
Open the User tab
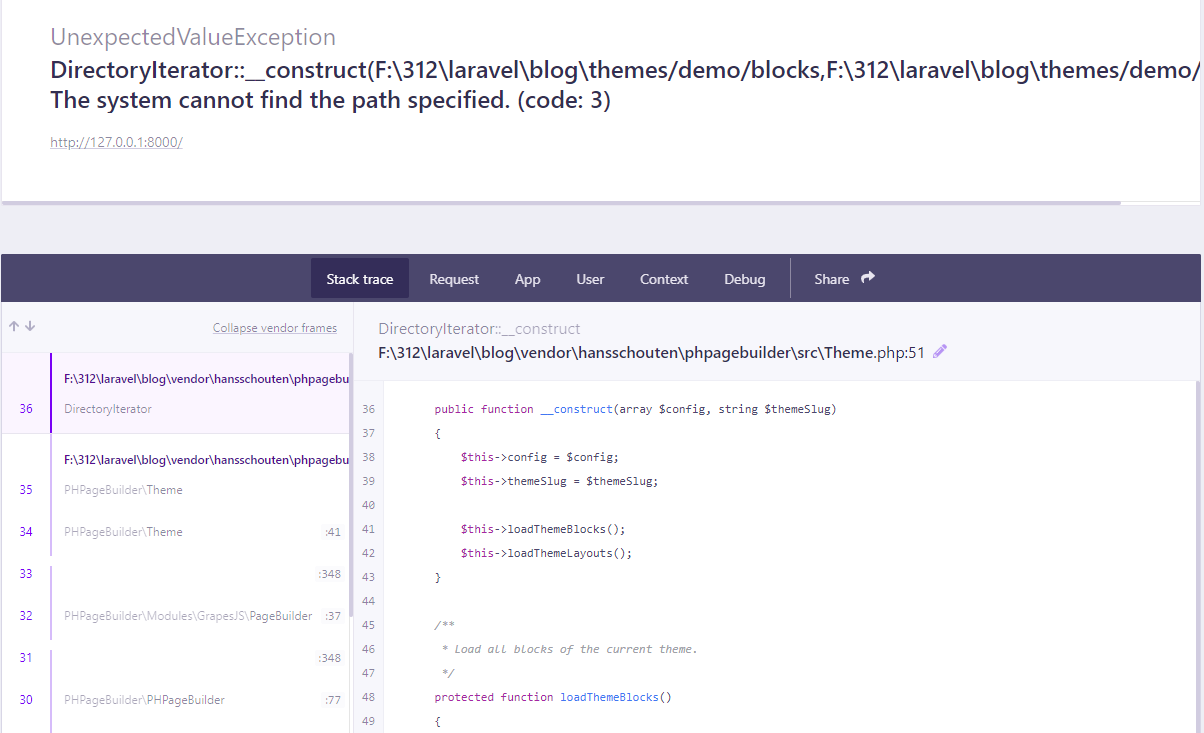(x=590, y=279)
